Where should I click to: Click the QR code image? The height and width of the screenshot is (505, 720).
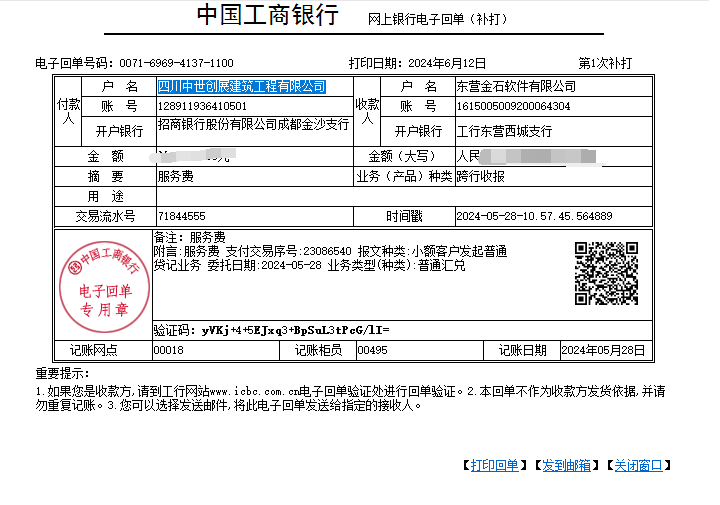pos(606,273)
